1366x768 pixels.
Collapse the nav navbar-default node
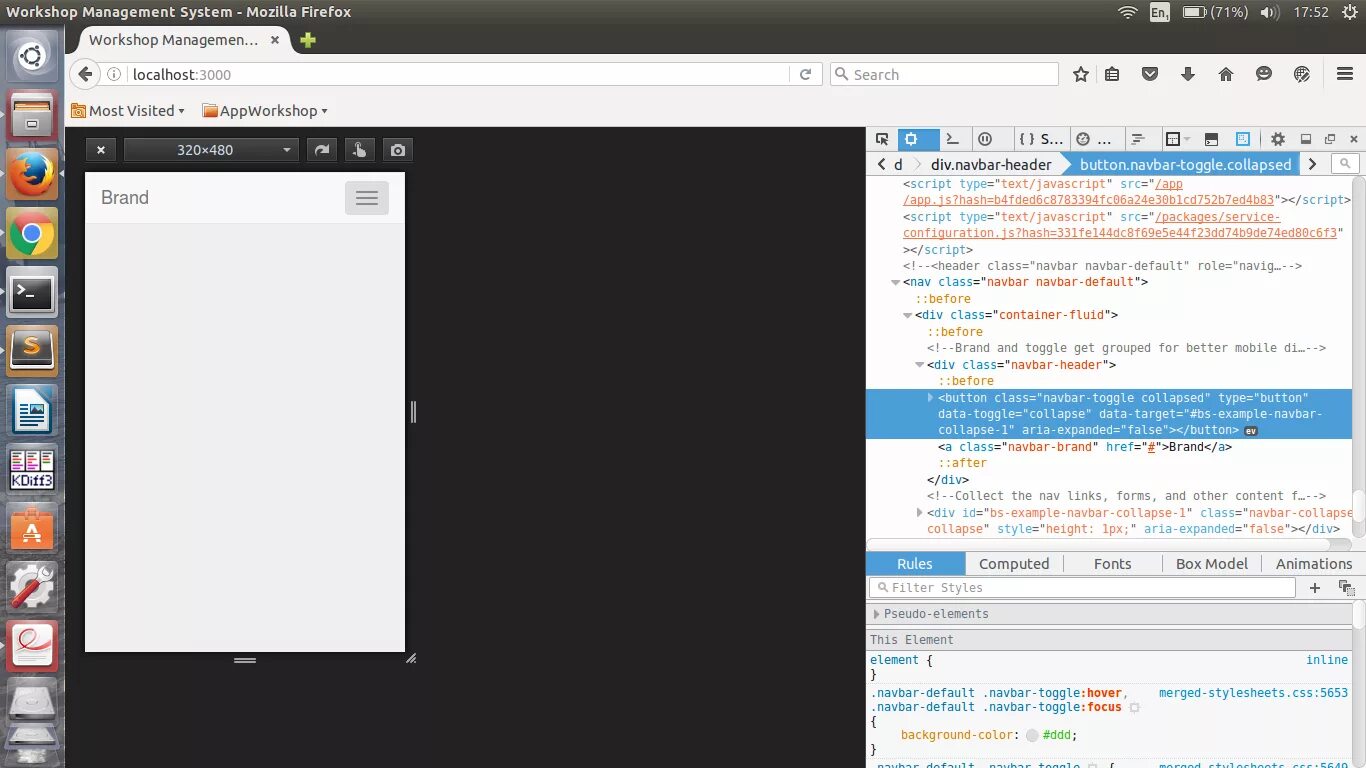click(x=895, y=282)
